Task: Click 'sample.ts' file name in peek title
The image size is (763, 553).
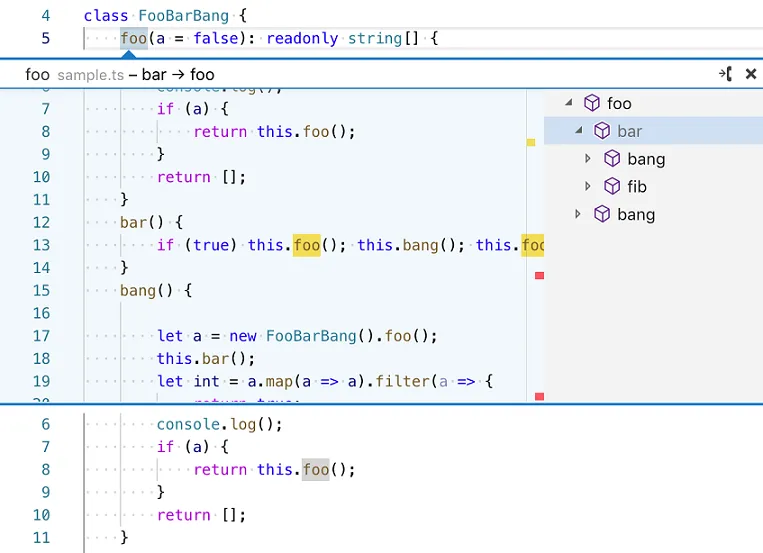Action: pyautogui.click(x=91, y=75)
